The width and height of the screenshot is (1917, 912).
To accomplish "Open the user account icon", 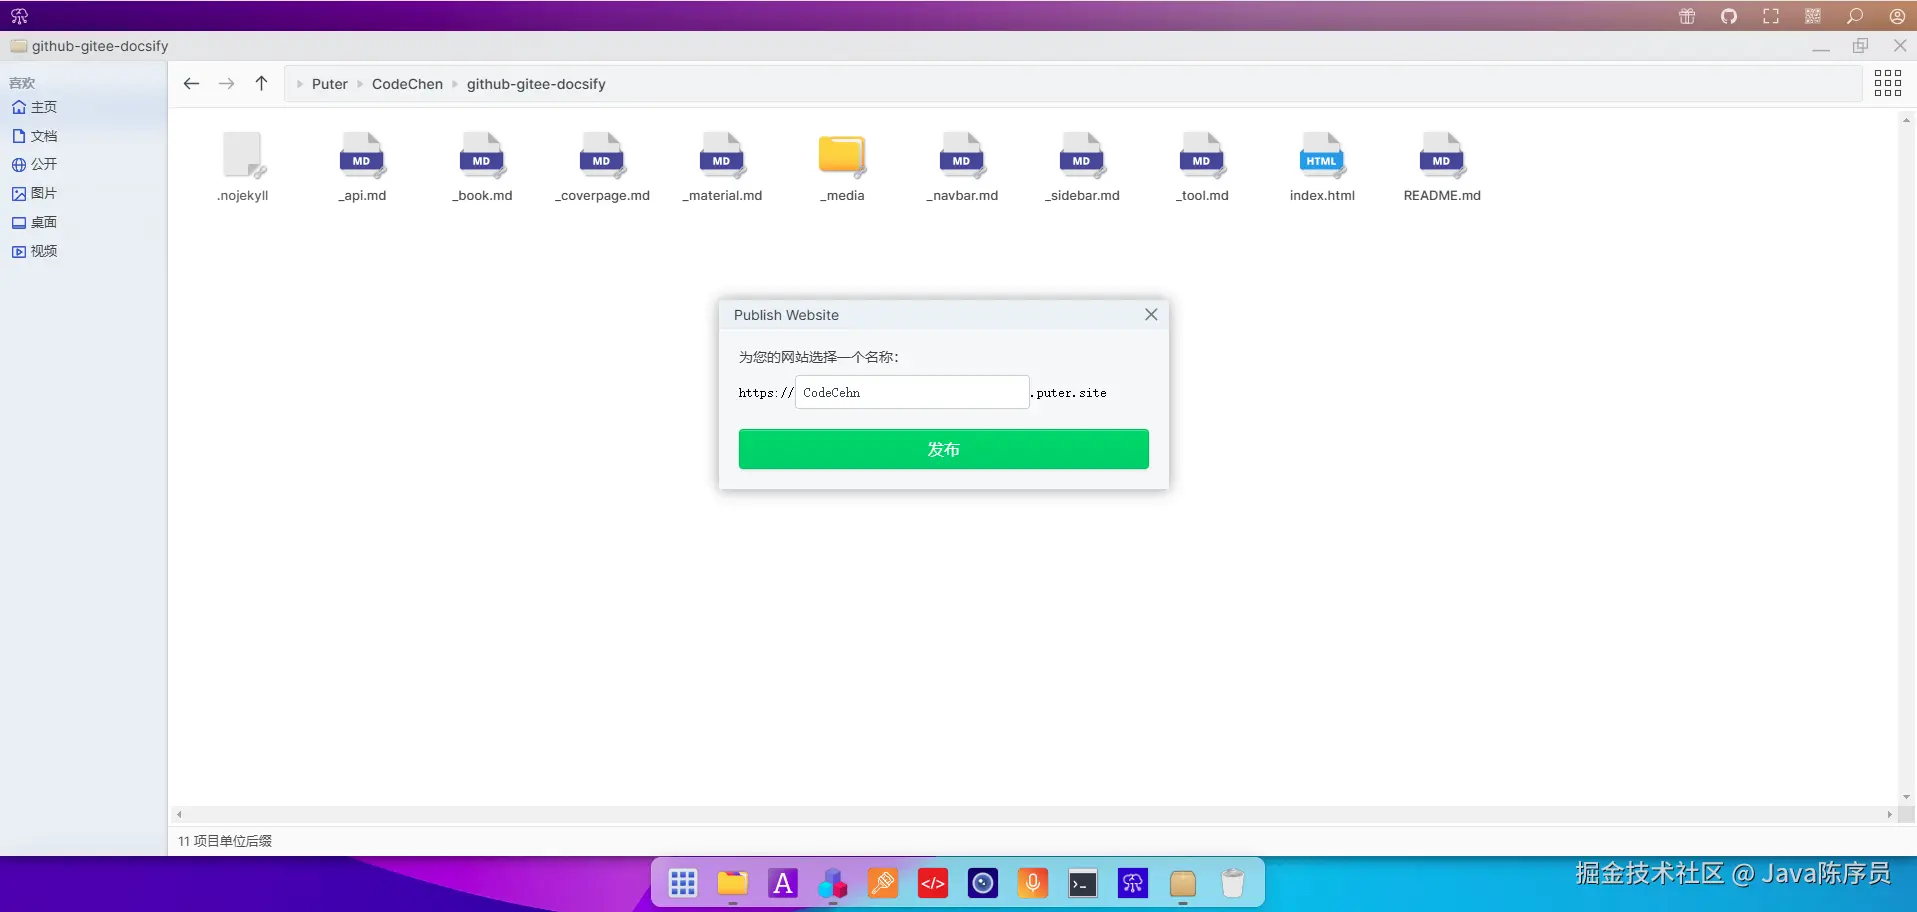I will (x=1897, y=16).
